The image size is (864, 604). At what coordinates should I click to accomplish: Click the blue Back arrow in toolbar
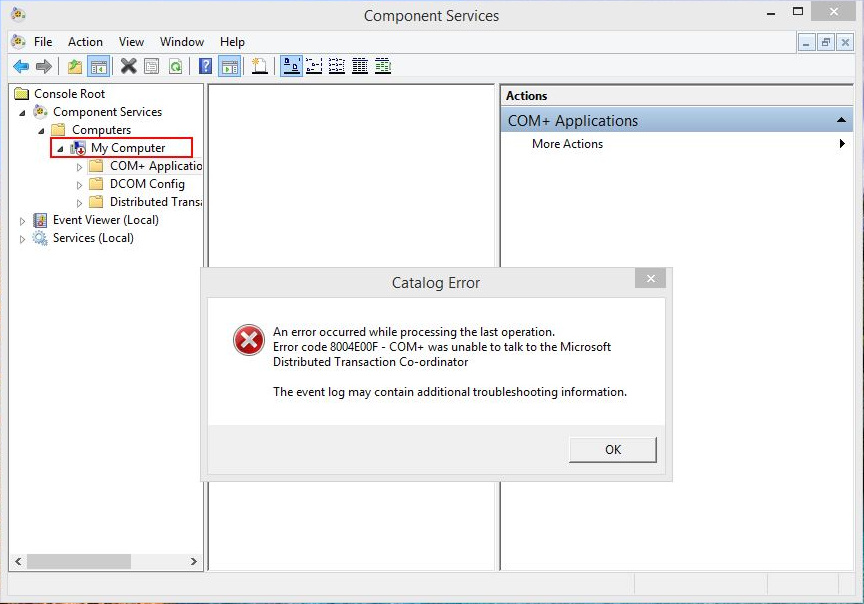click(x=21, y=67)
